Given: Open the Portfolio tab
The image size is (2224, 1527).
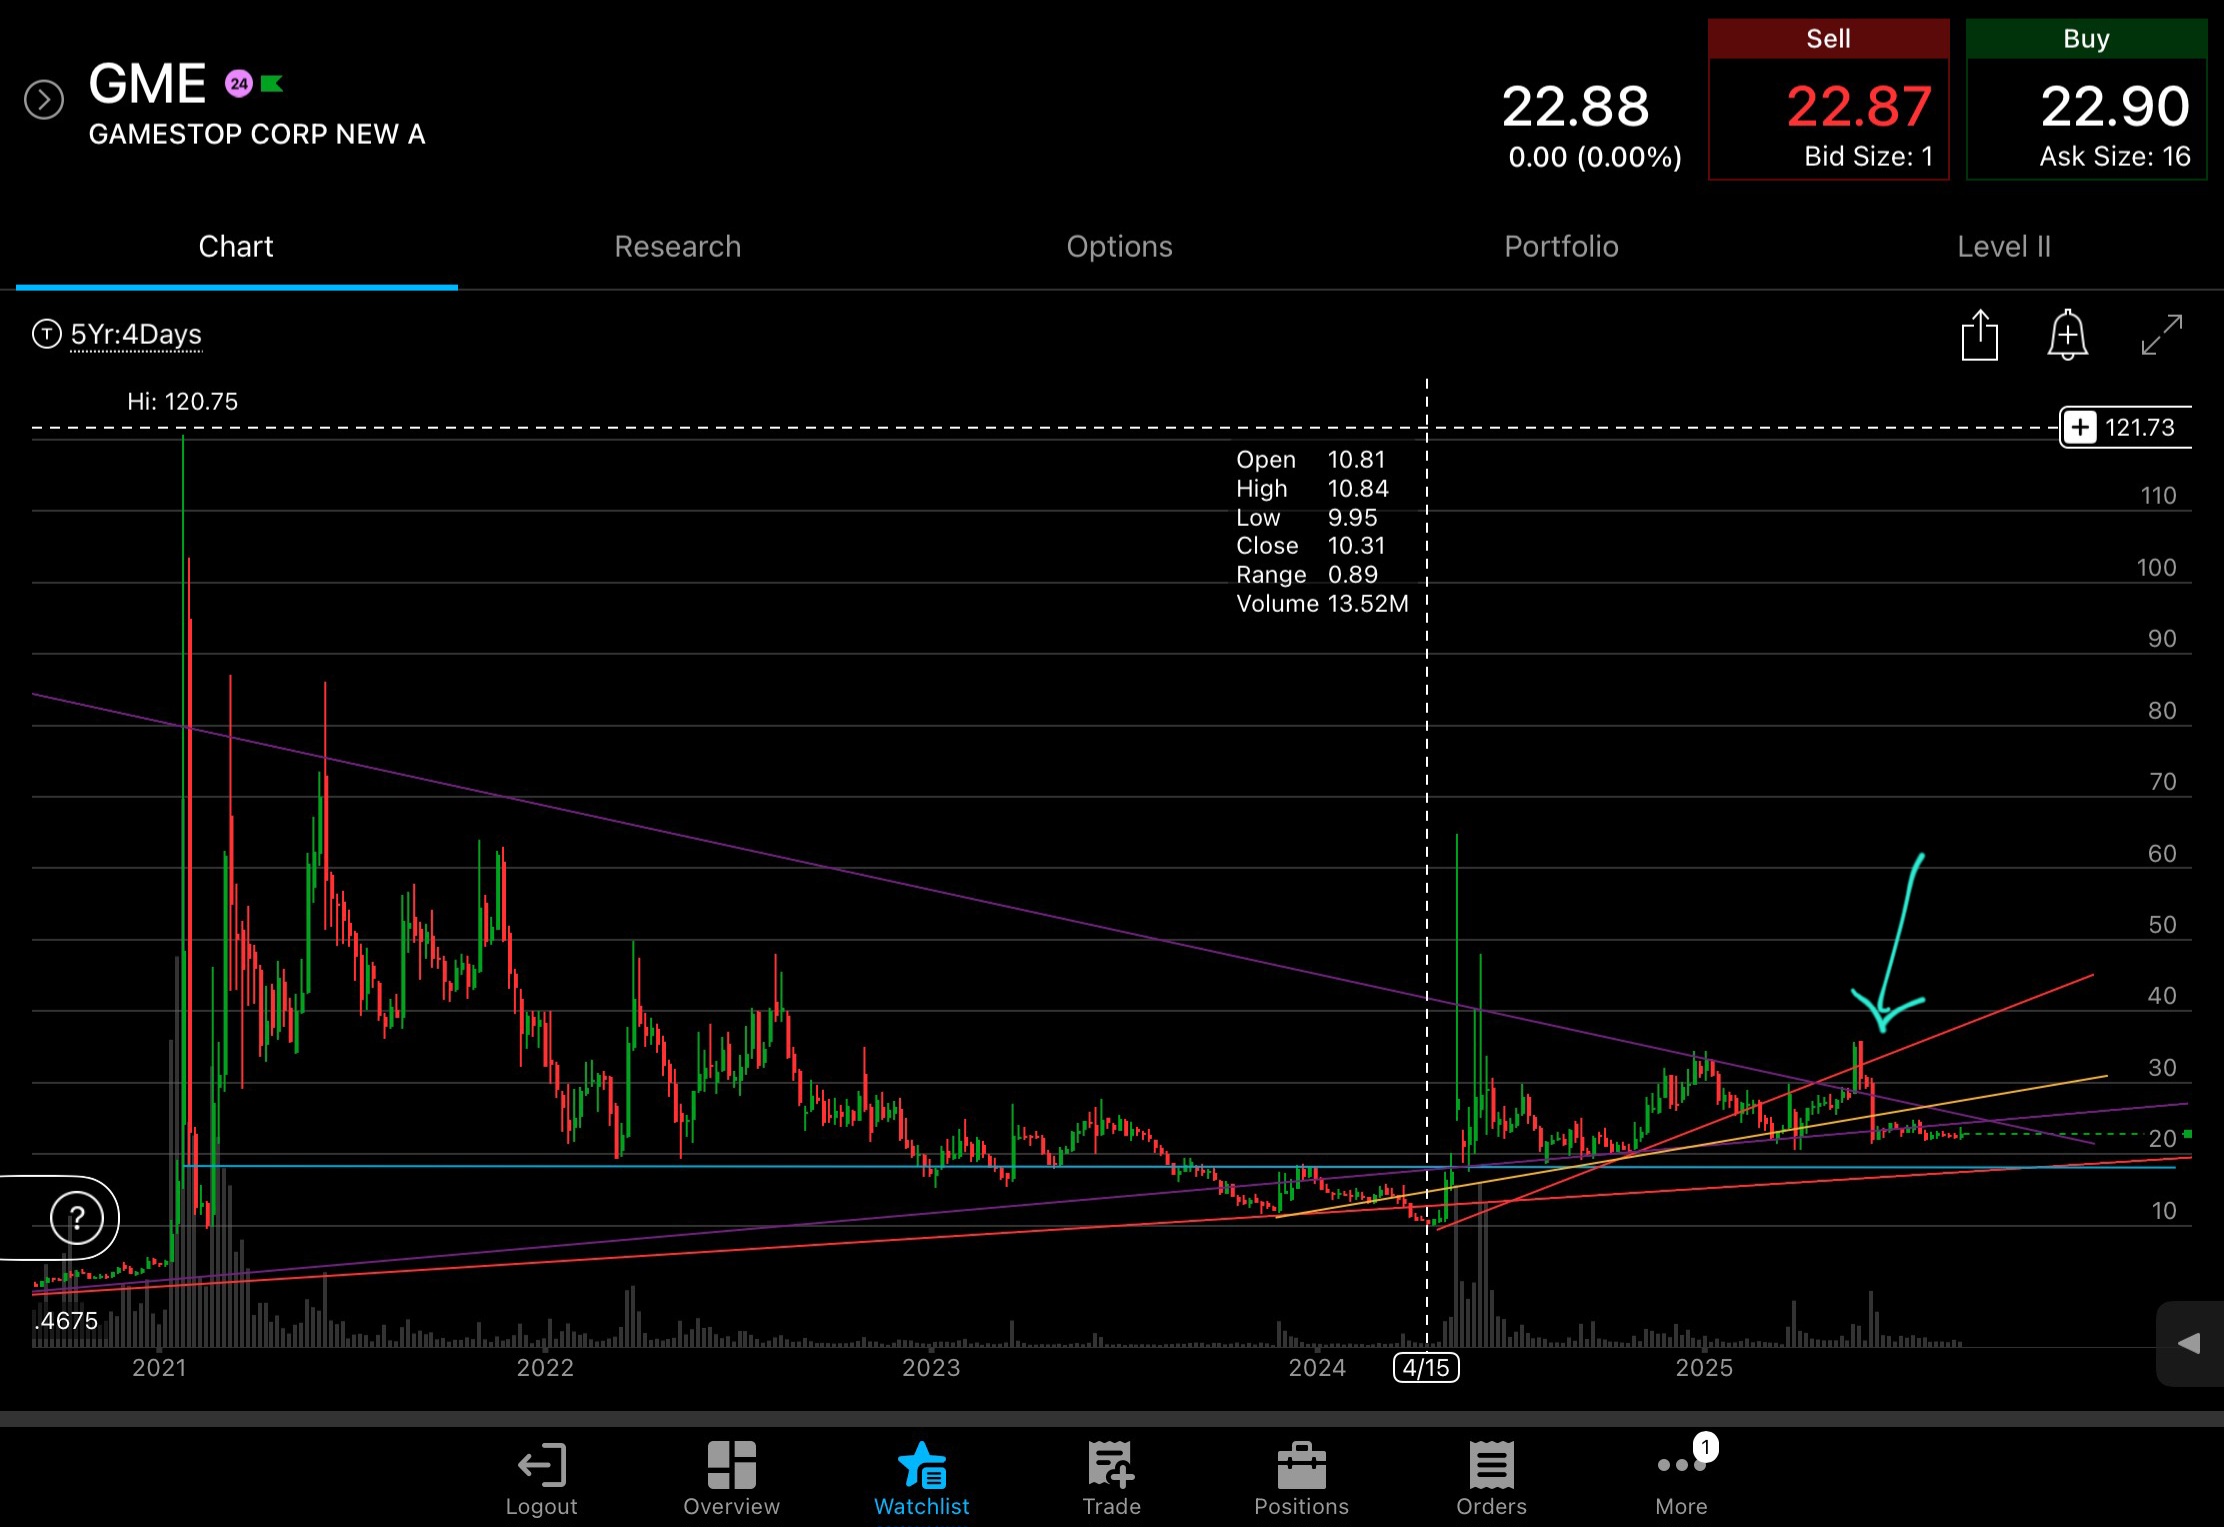Looking at the screenshot, I should click(x=1562, y=247).
